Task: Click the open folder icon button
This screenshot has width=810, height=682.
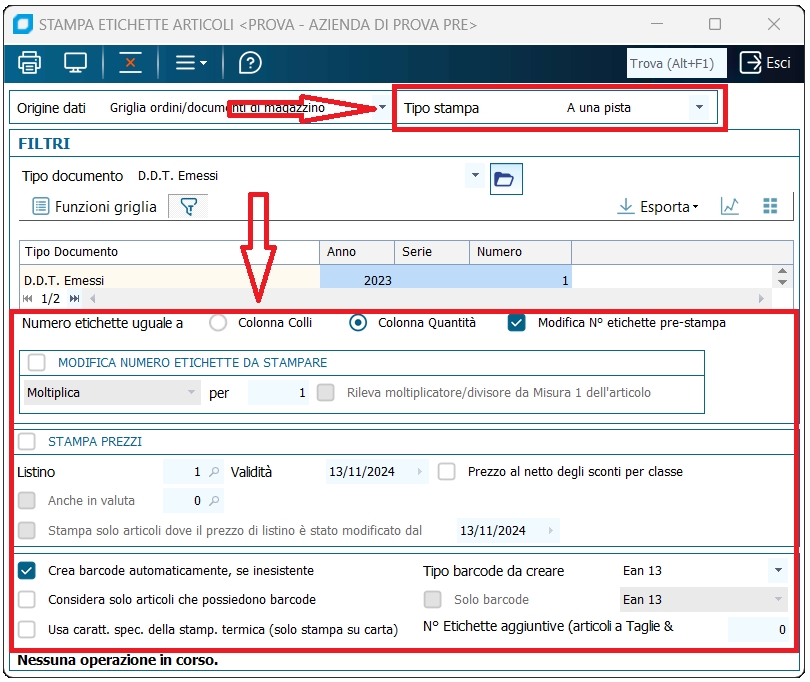Action: click(506, 179)
